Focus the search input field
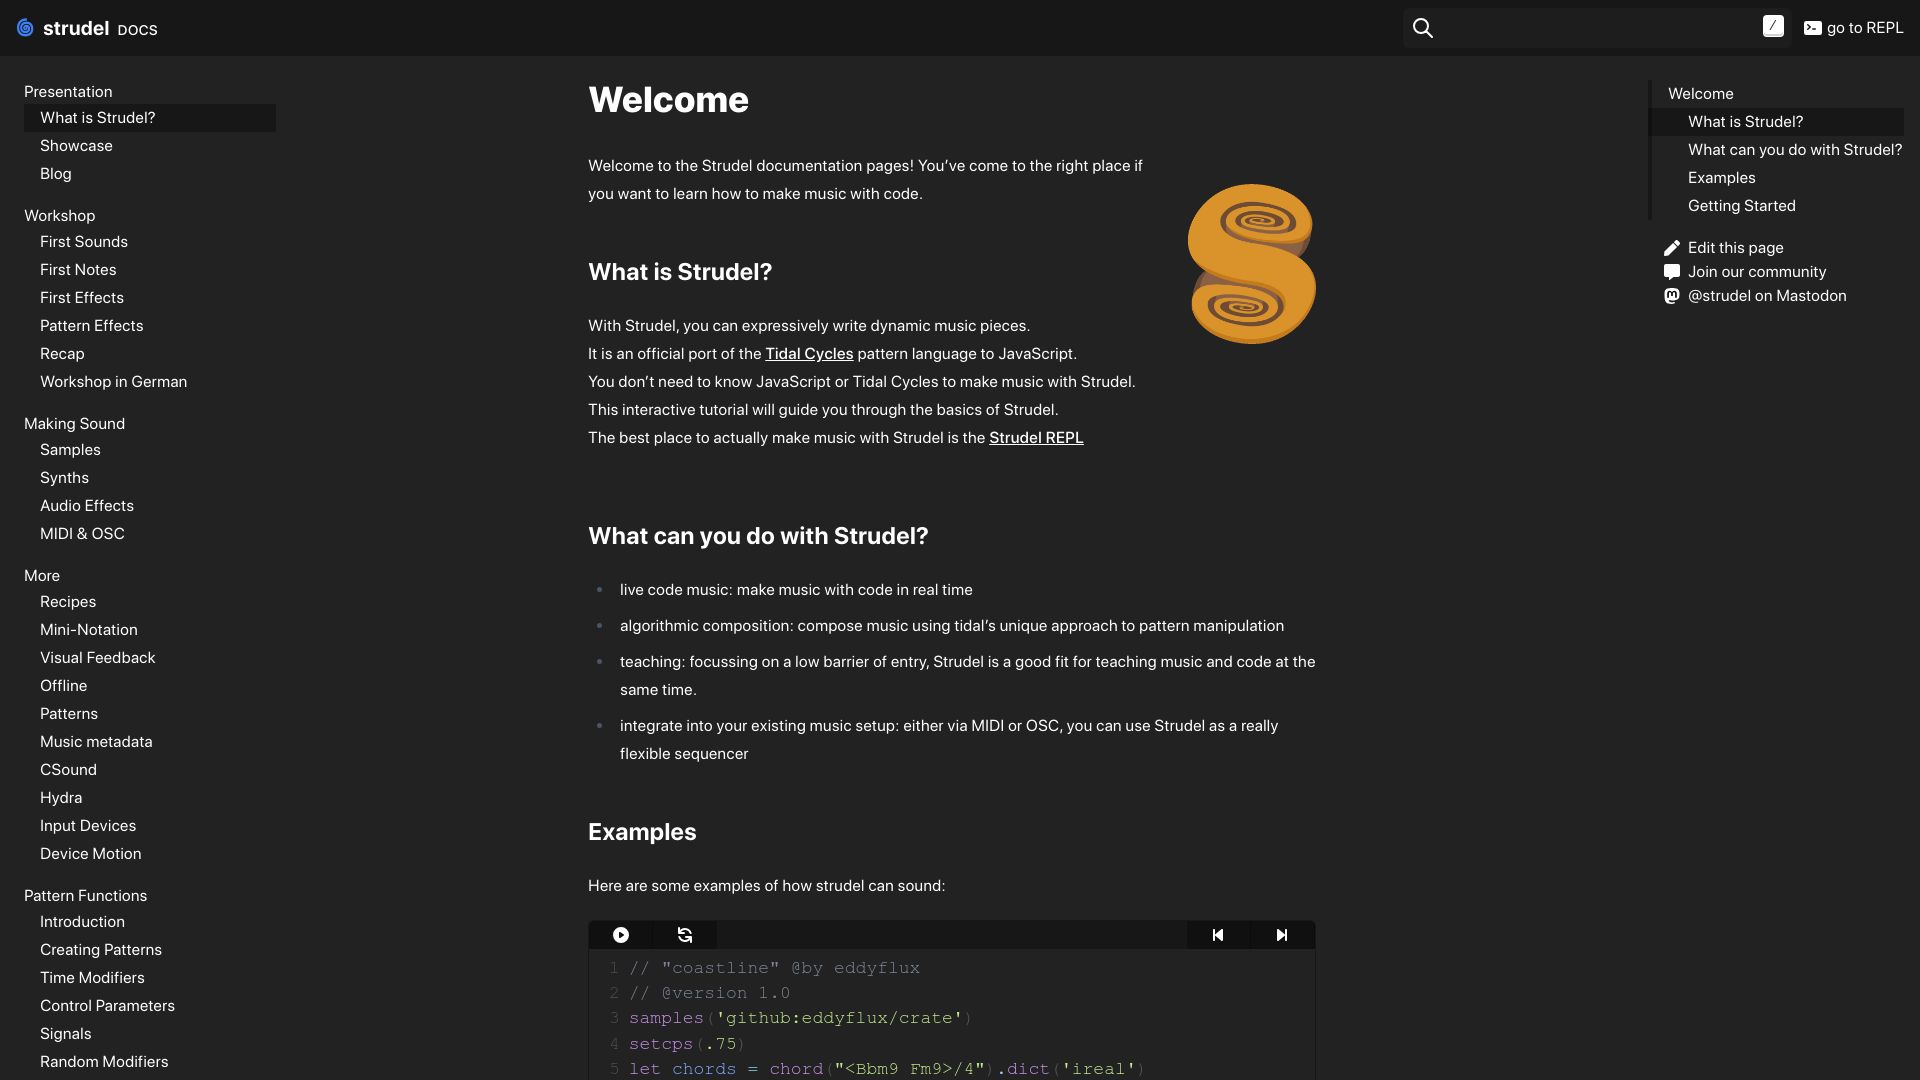Viewport: 1920px width, 1080px height. [1597, 28]
